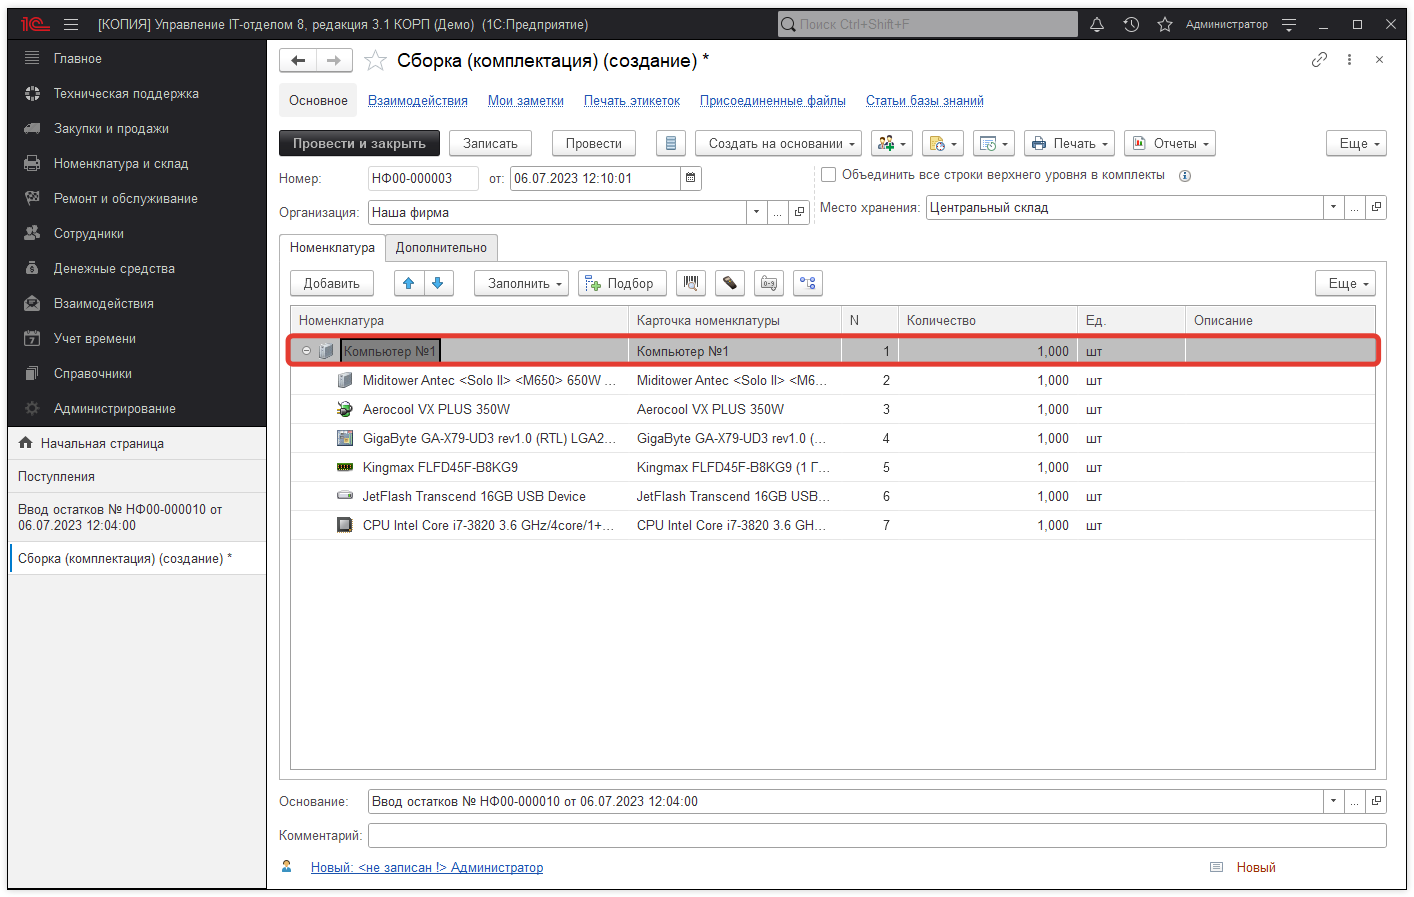The width and height of the screenshot is (1414, 897).
Task: Open the Печать этикеток link
Action: (x=631, y=100)
